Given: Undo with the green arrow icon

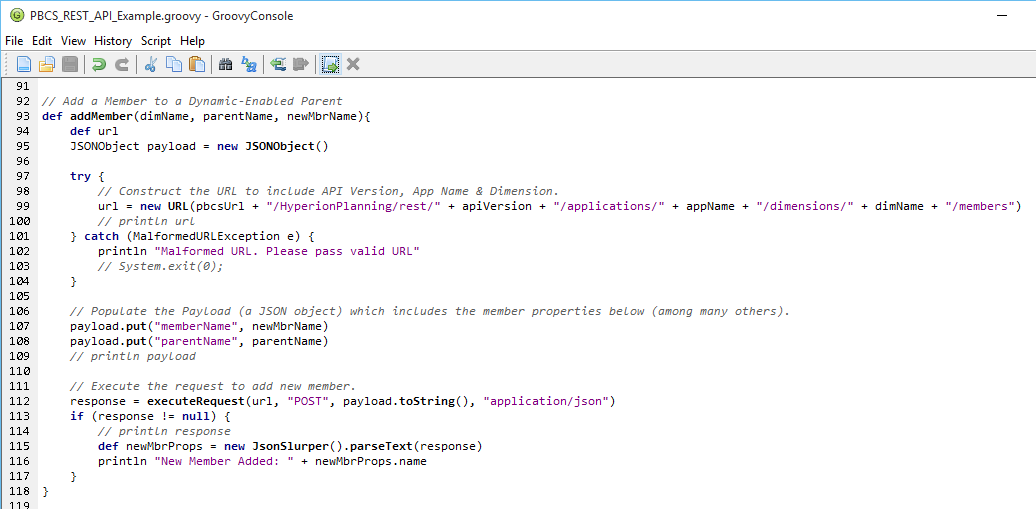Looking at the screenshot, I should [x=98, y=64].
